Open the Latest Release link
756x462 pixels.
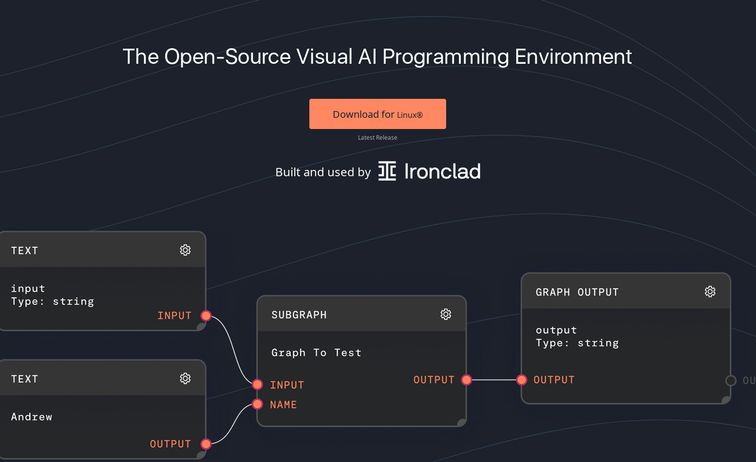click(x=377, y=138)
